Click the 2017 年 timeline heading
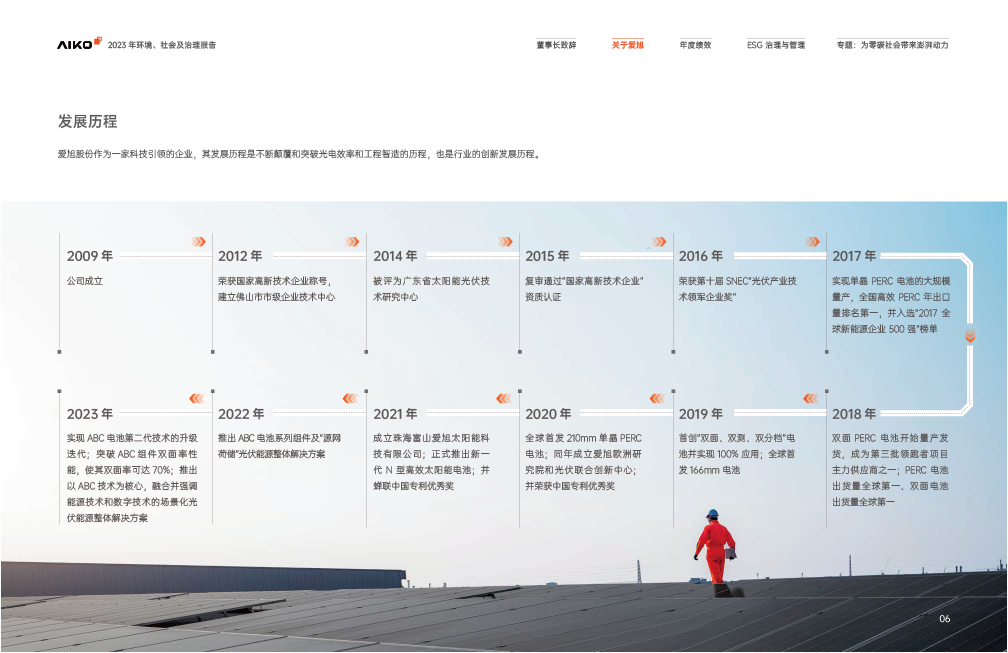 tap(854, 256)
